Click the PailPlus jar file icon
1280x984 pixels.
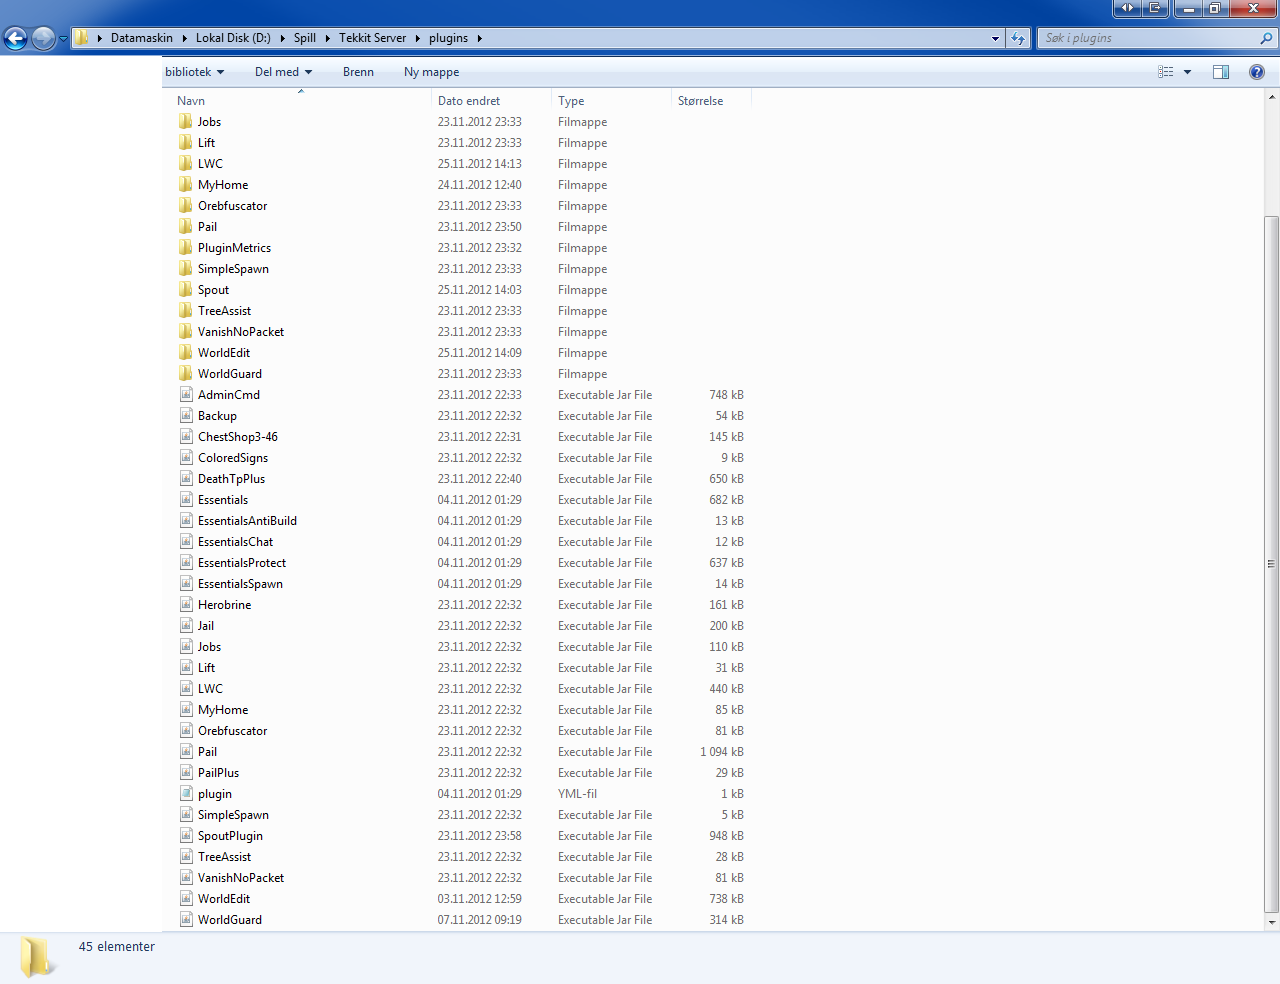(186, 772)
